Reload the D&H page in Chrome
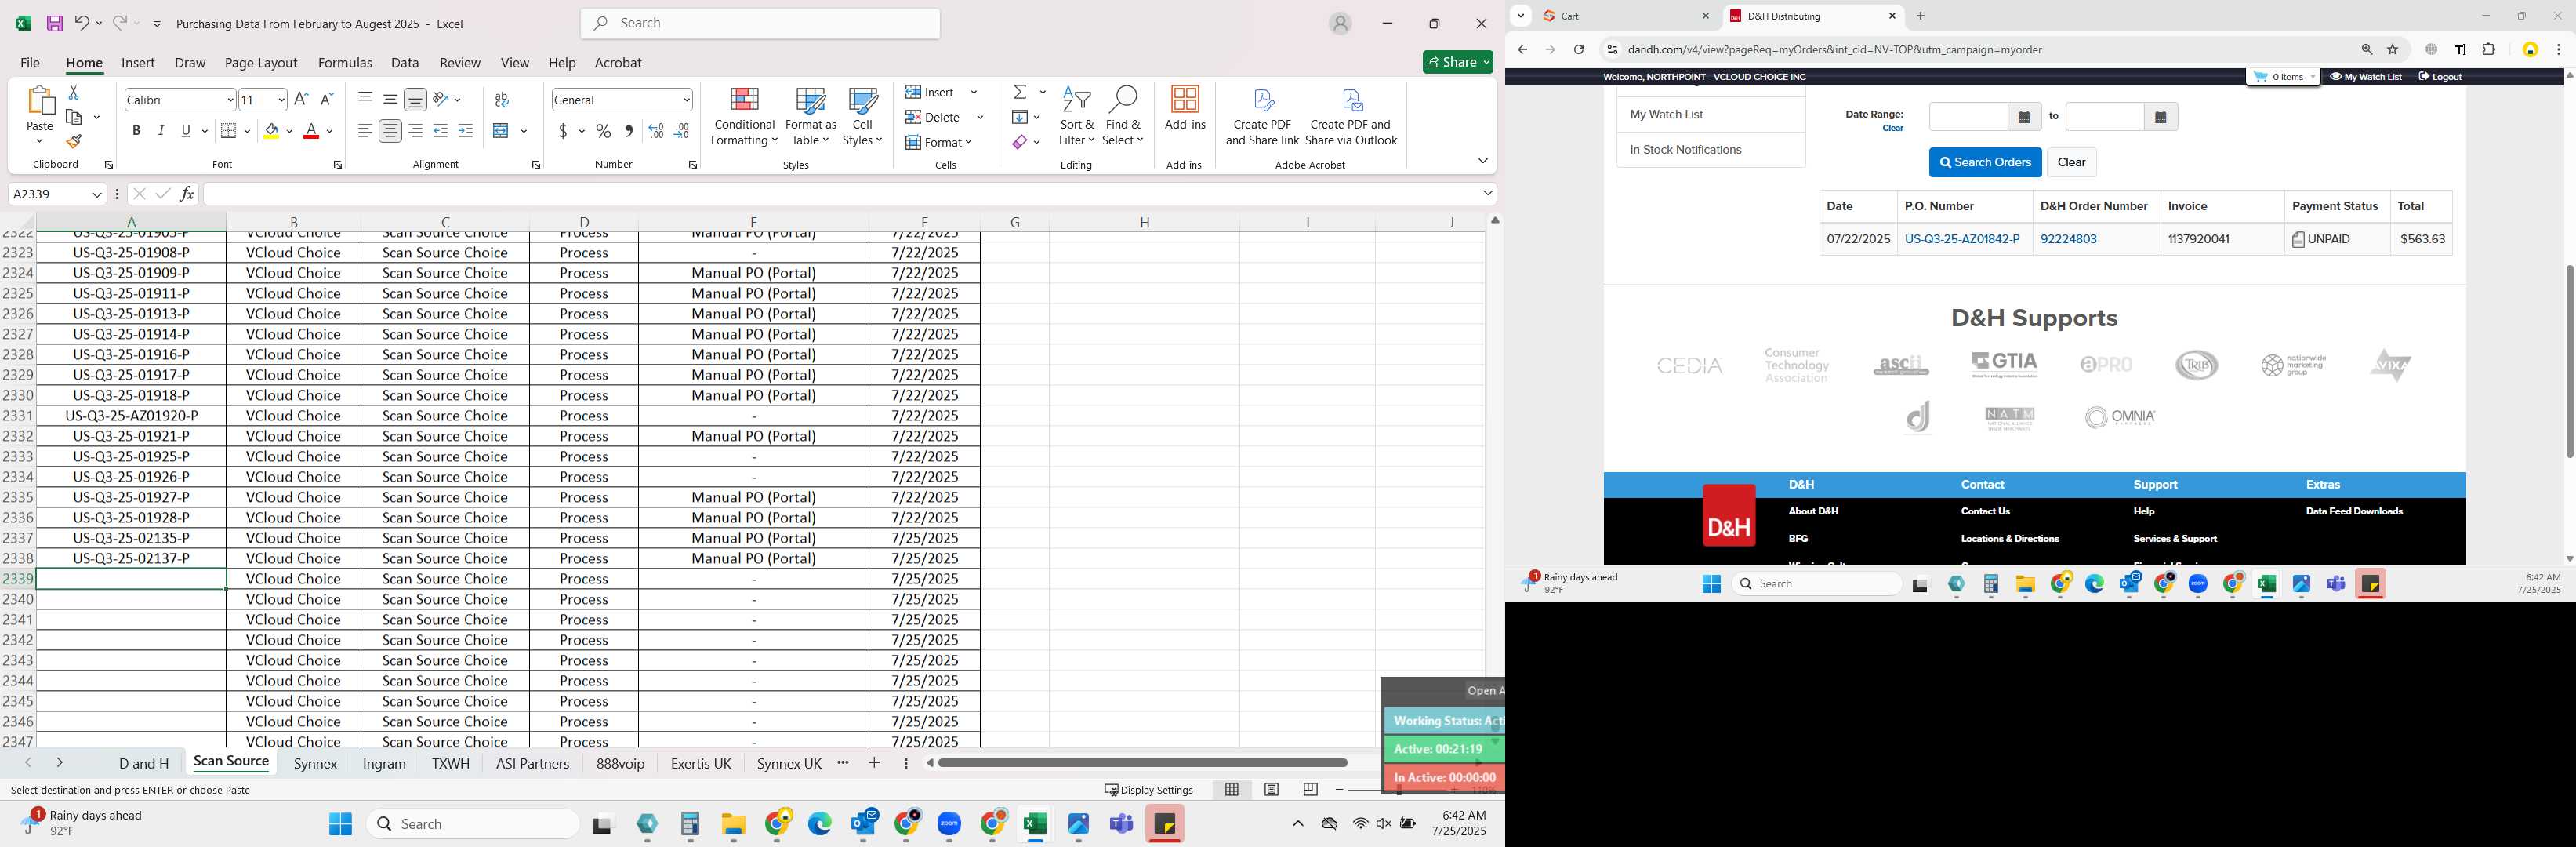The height and width of the screenshot is (847, 2576). pos(1578,49)
